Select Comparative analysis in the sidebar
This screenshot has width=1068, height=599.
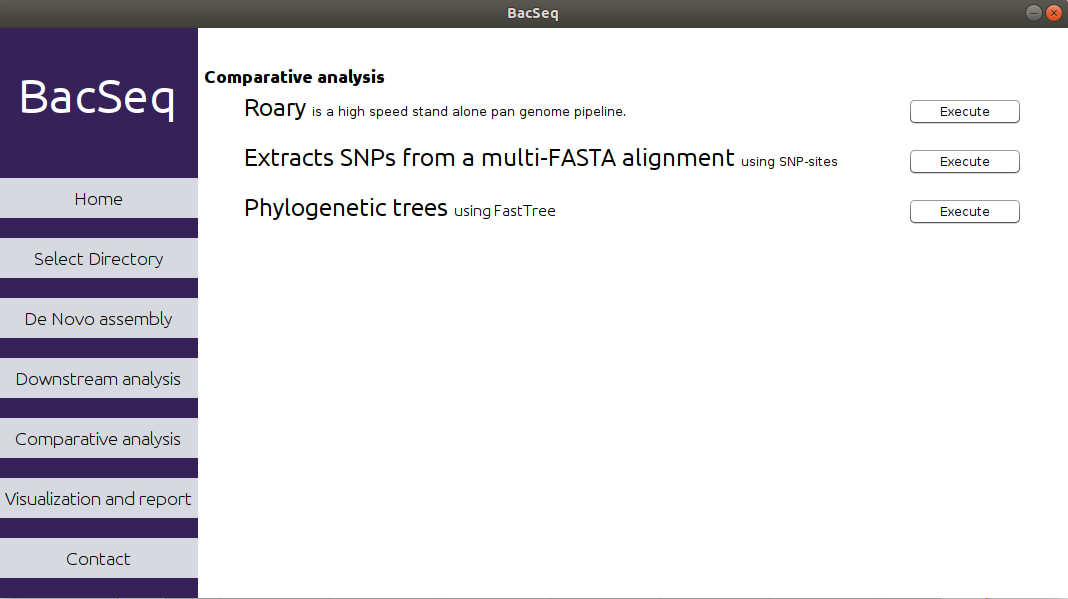(99, 438)
